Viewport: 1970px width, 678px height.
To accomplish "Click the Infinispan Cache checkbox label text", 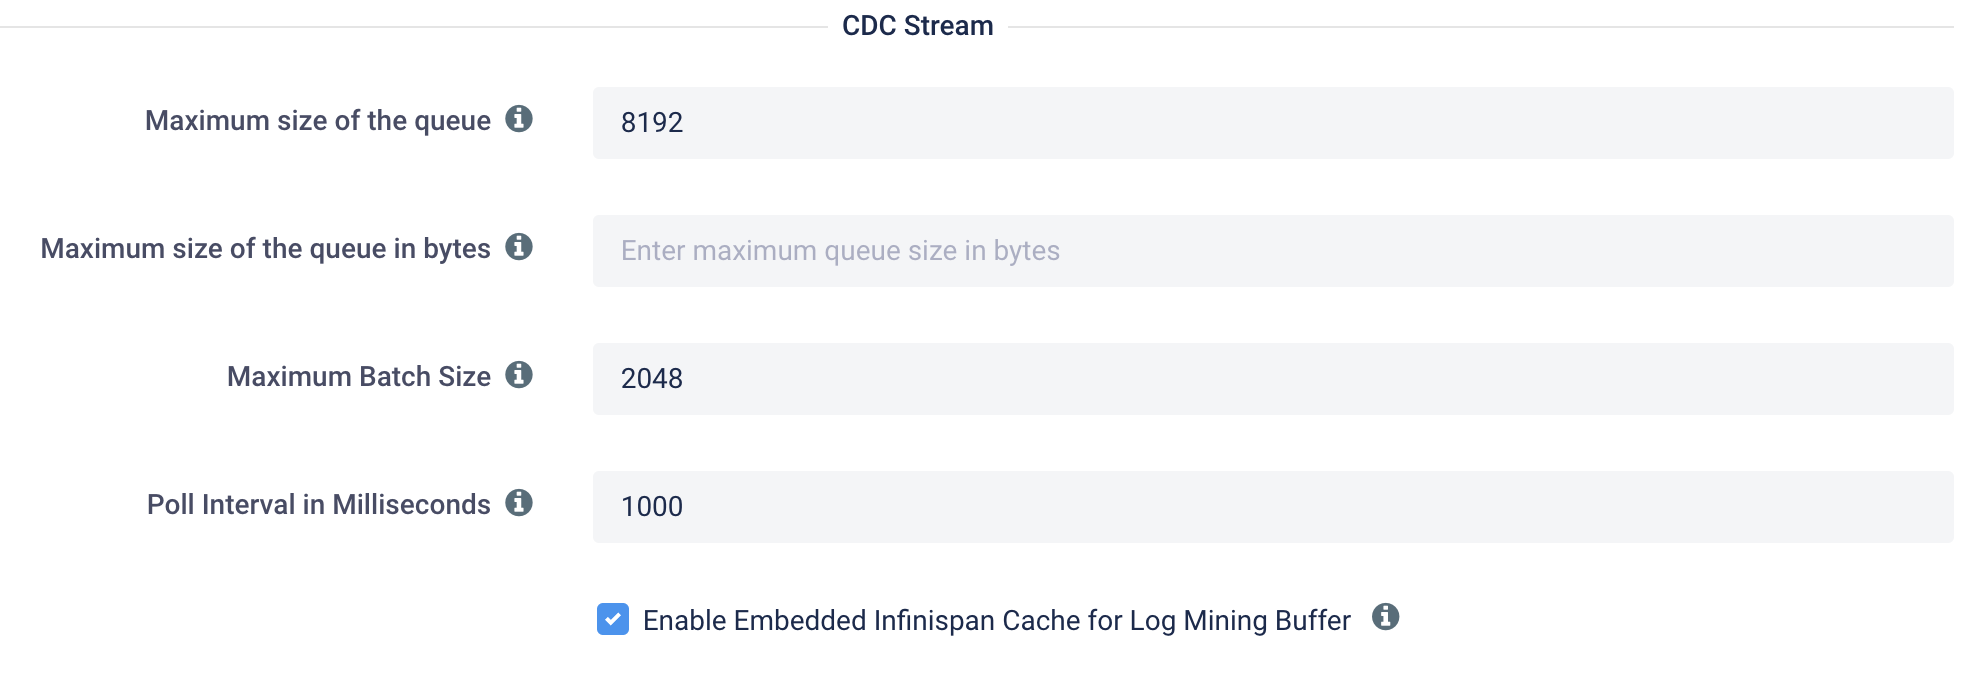I will point(997,619).
